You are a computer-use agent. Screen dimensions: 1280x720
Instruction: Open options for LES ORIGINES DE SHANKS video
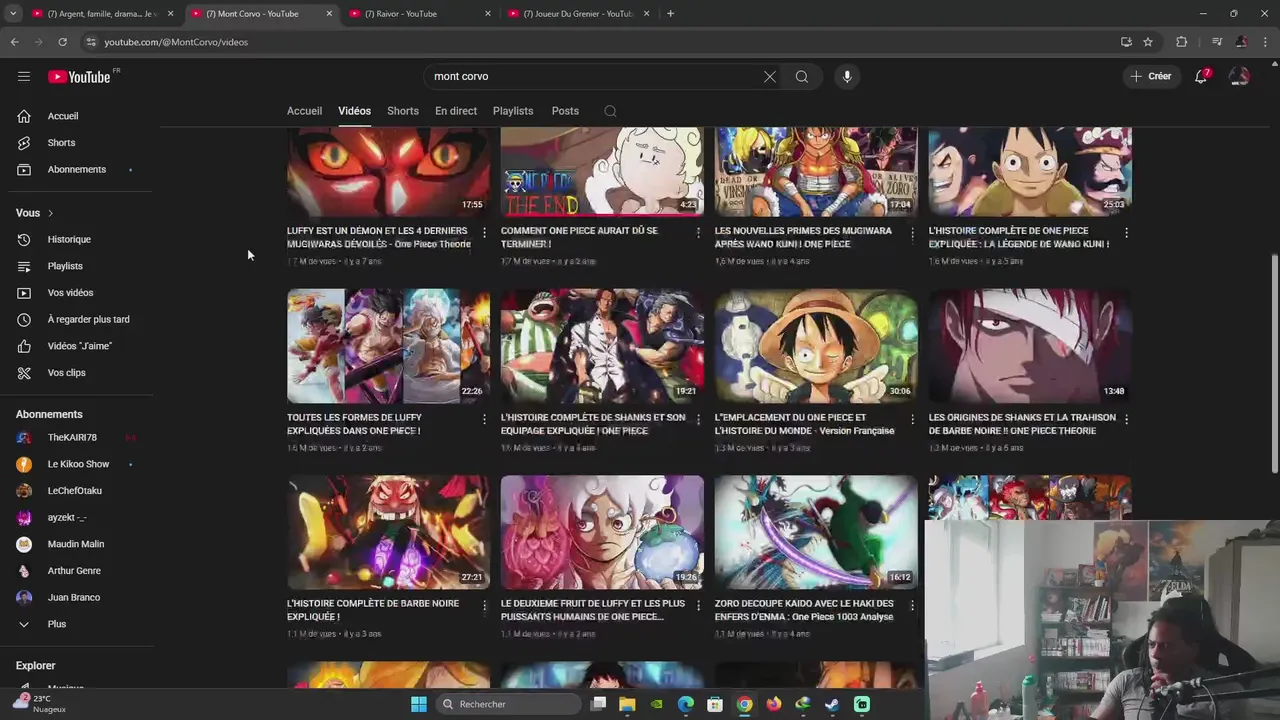click(1126, 419)
